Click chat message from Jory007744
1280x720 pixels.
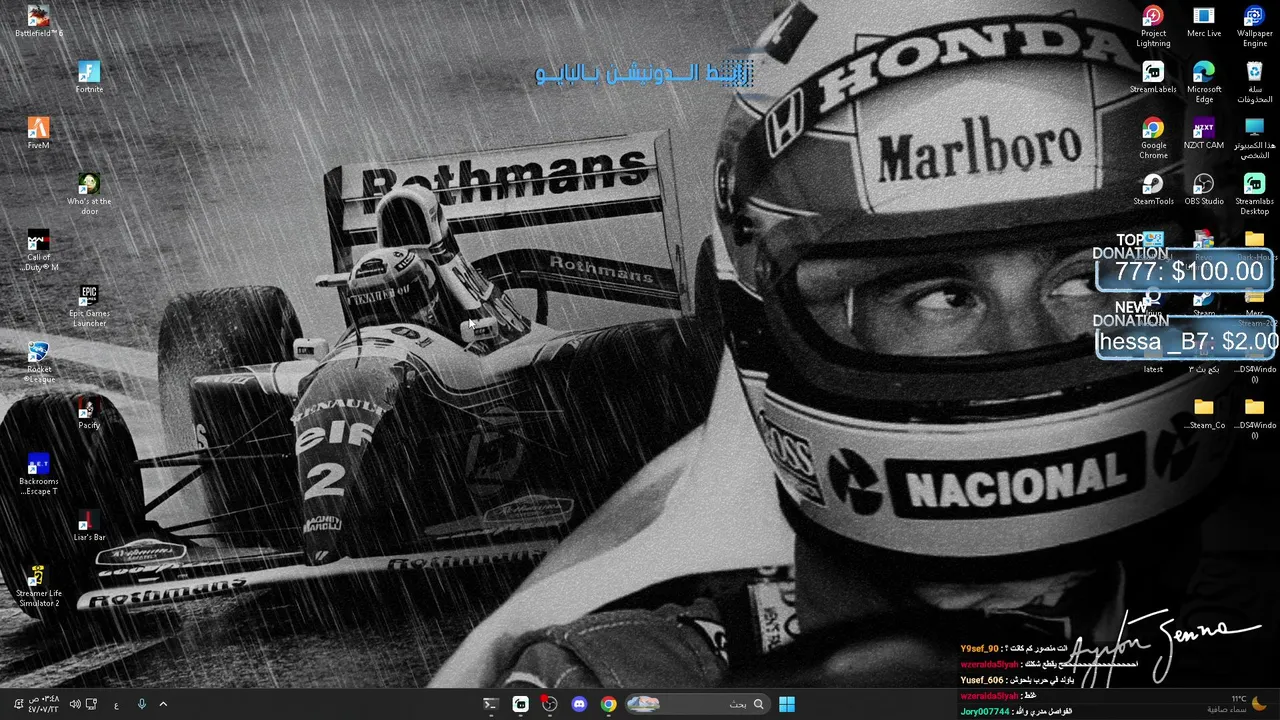[x=1015, y=711]
